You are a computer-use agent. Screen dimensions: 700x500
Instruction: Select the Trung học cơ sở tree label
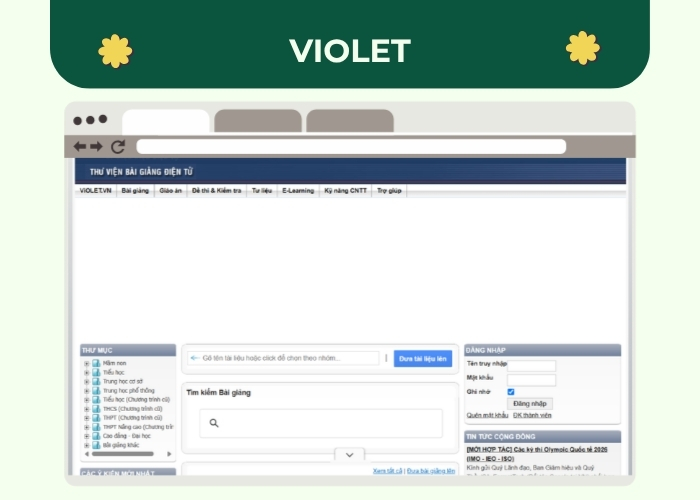coord(123,382)
